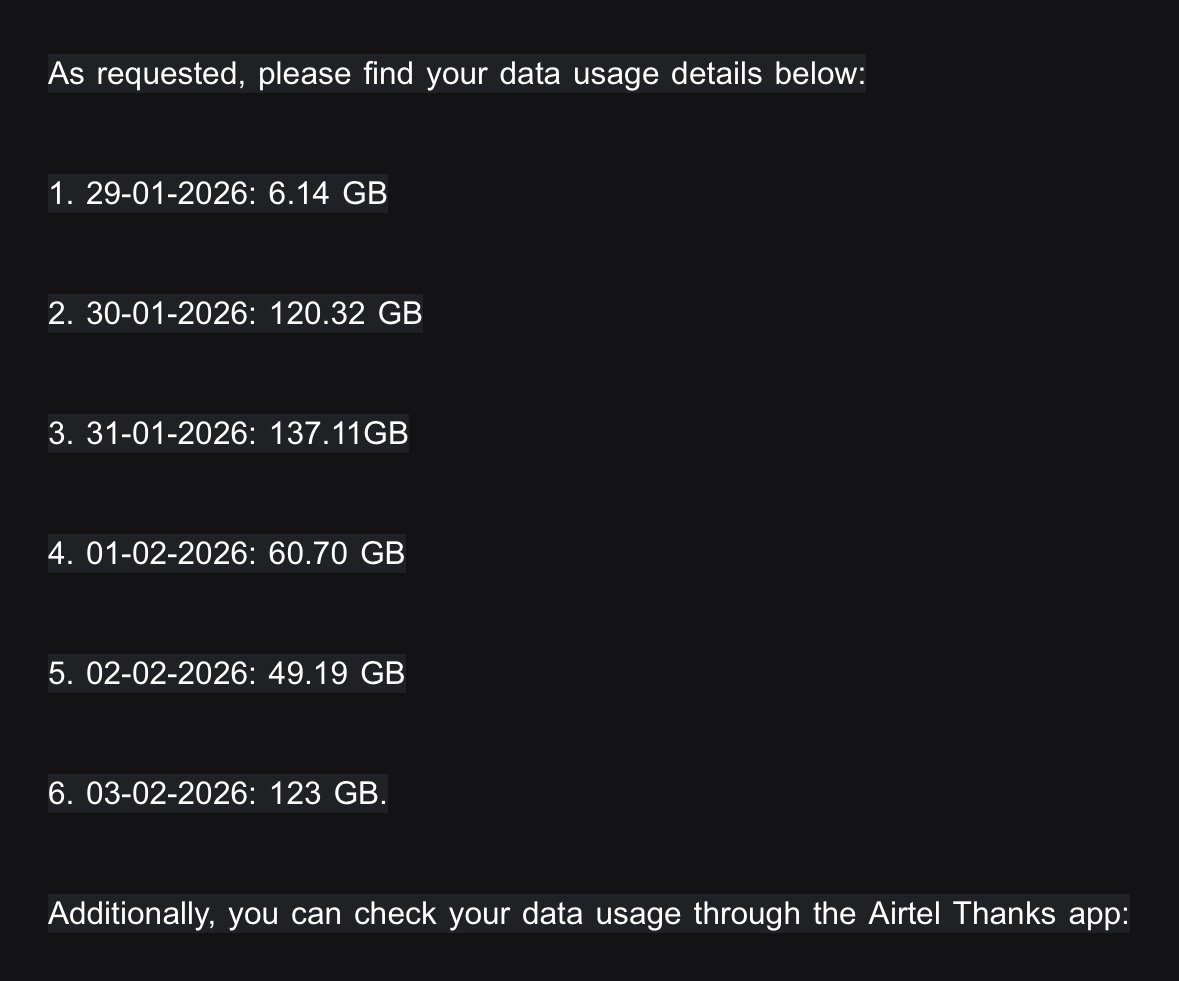Select the 60.70 GB usage value
Screen dimensions: 1179x981
tap(337, 553)
